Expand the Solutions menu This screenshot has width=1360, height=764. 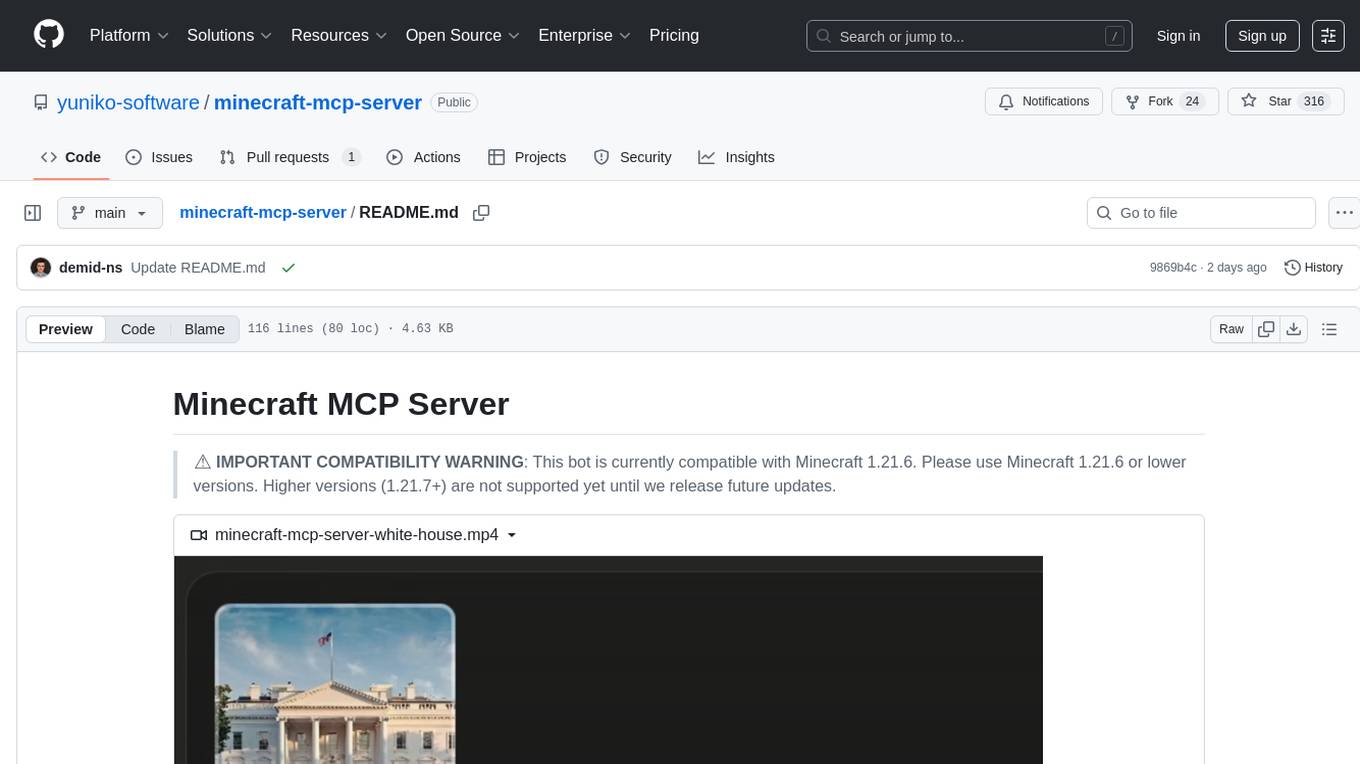point(230,35)
